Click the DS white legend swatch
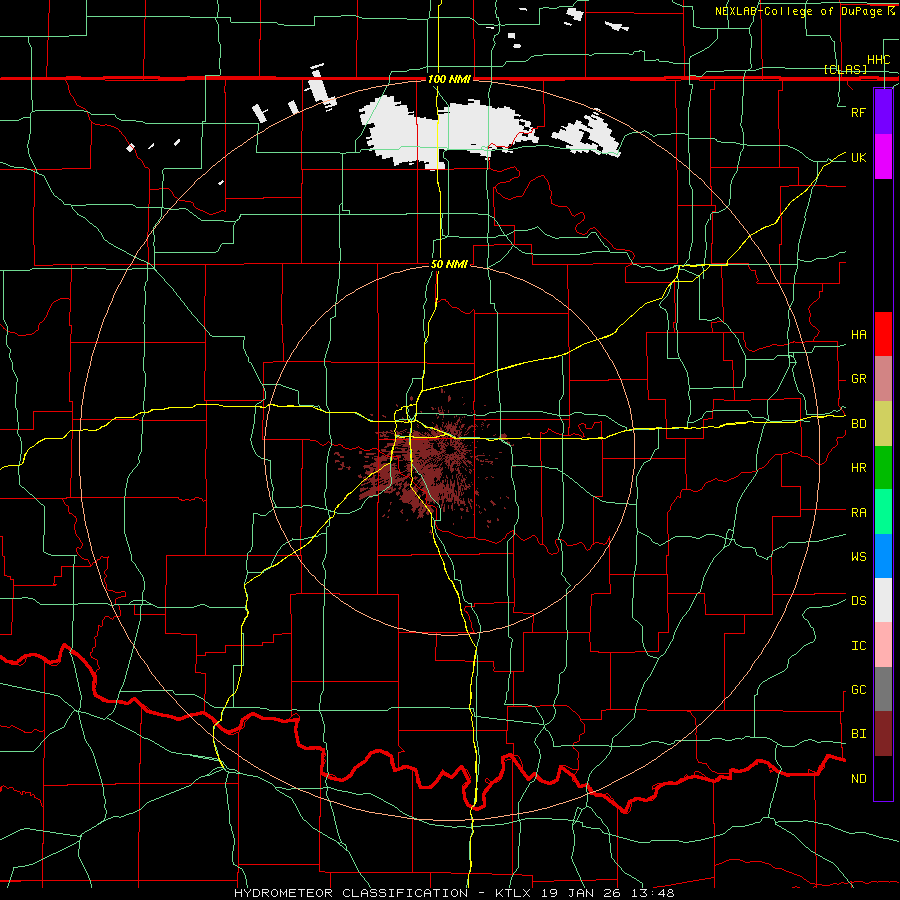The height and width of the screenshot is (900, 900). point(883,600)
